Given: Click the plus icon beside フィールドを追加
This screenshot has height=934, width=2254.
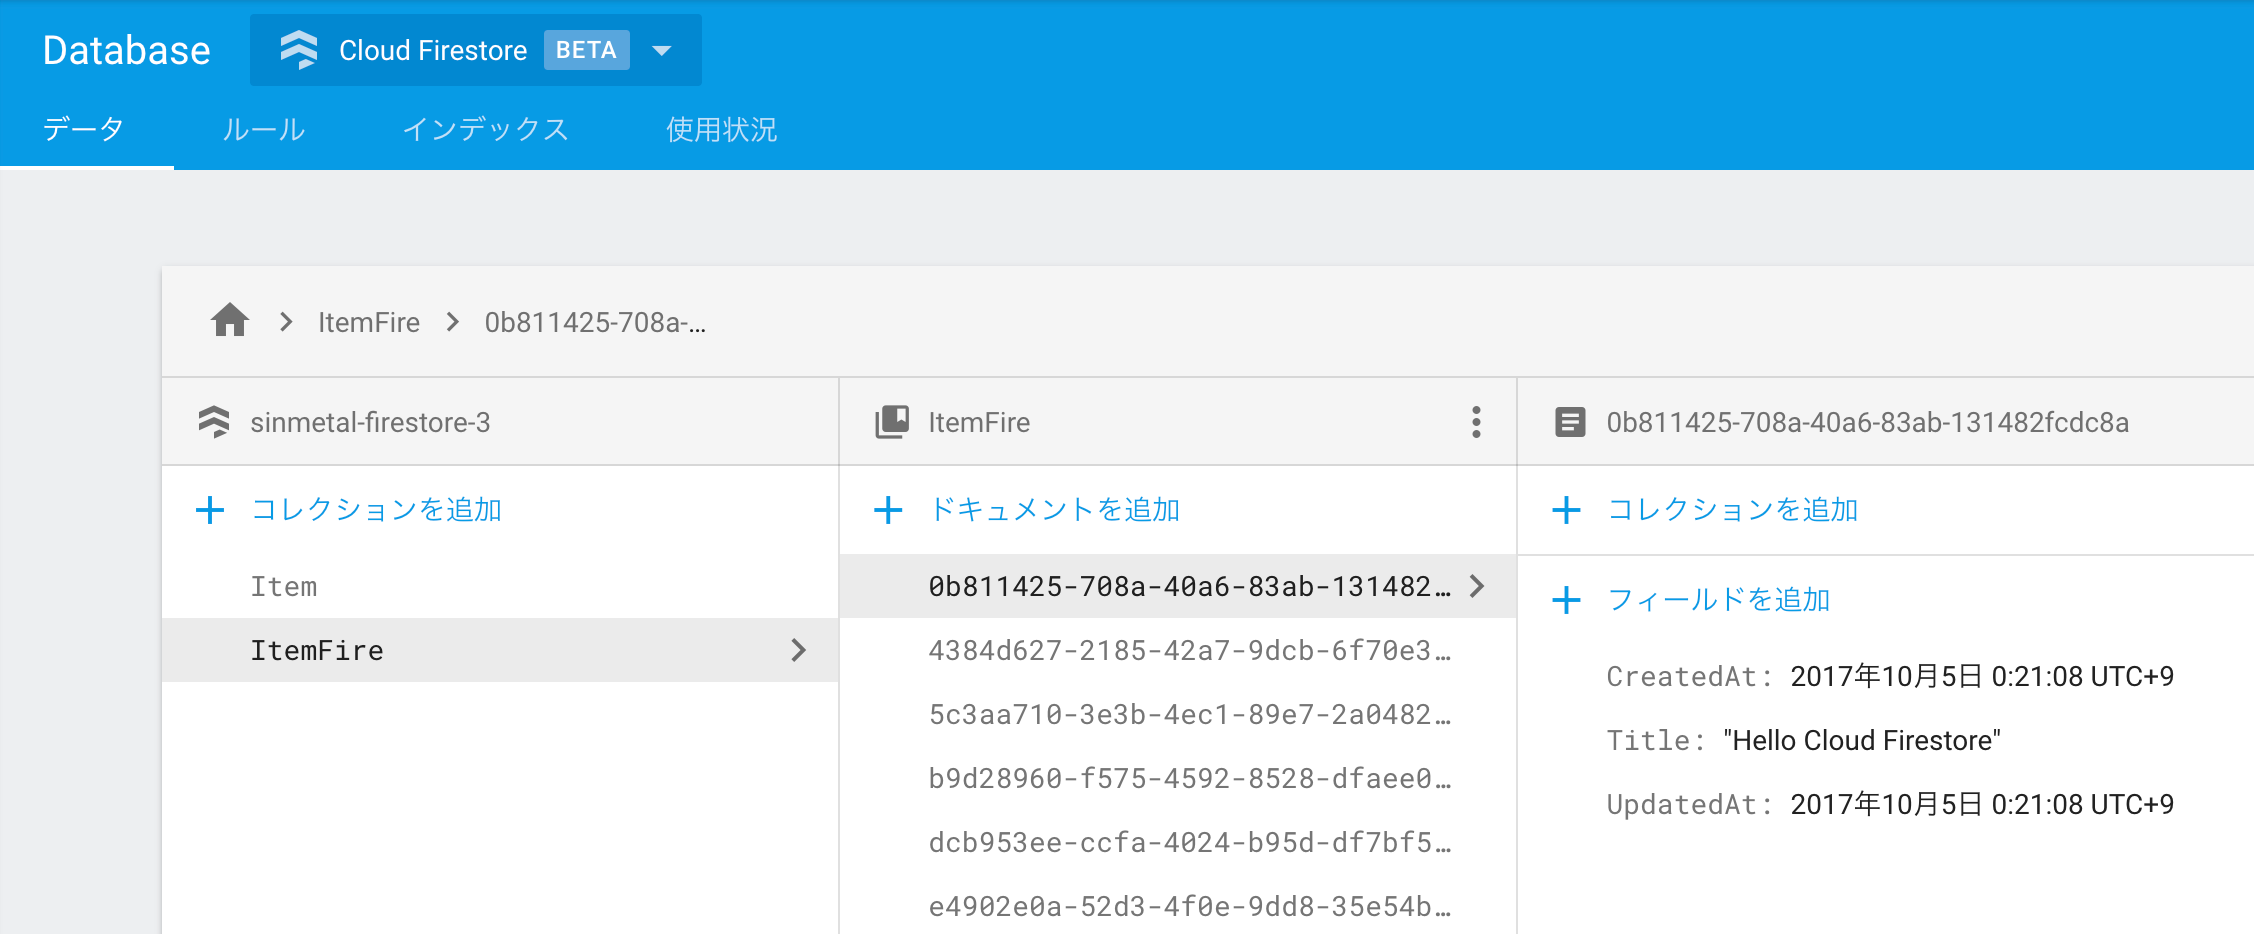Looking at the screenshot, I should (1566, 599).
